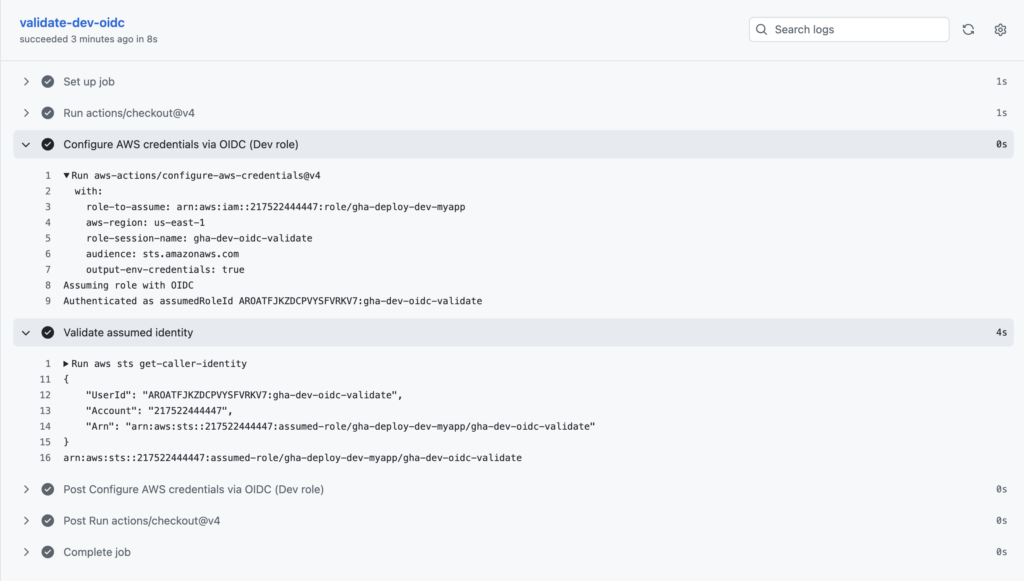Refresh the workflow logs
Viewport: 1024px width, 581px height.
click(x=967, y=29)
